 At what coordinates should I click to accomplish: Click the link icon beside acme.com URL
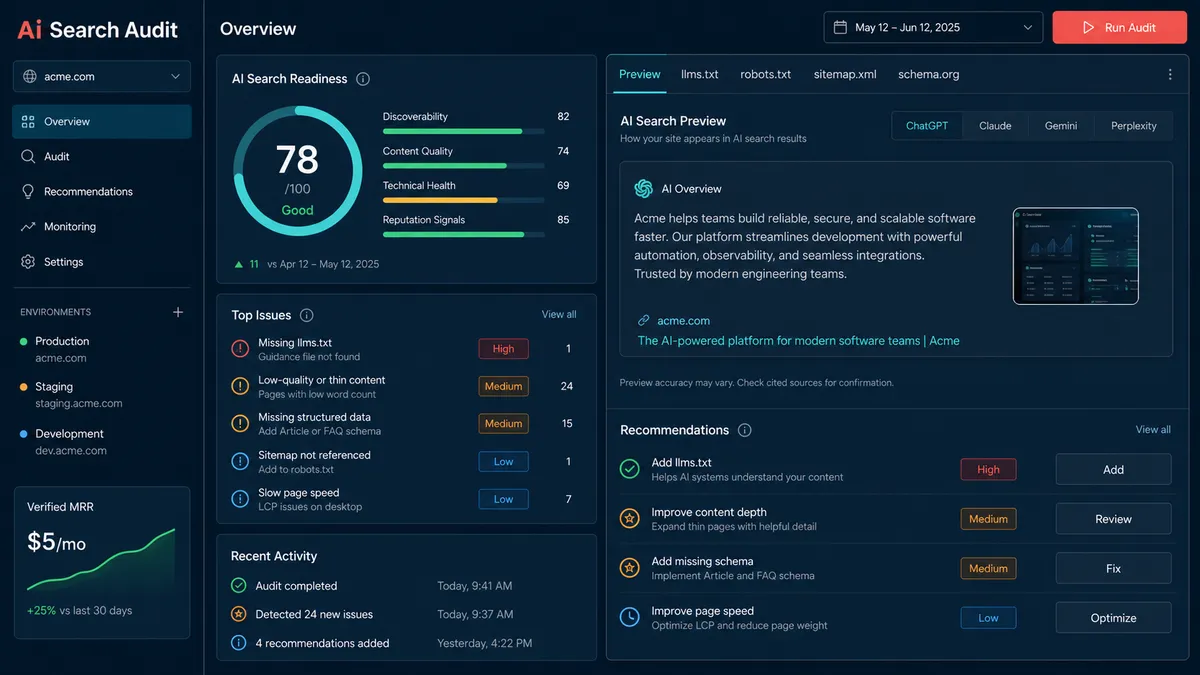tap(644, 321)
